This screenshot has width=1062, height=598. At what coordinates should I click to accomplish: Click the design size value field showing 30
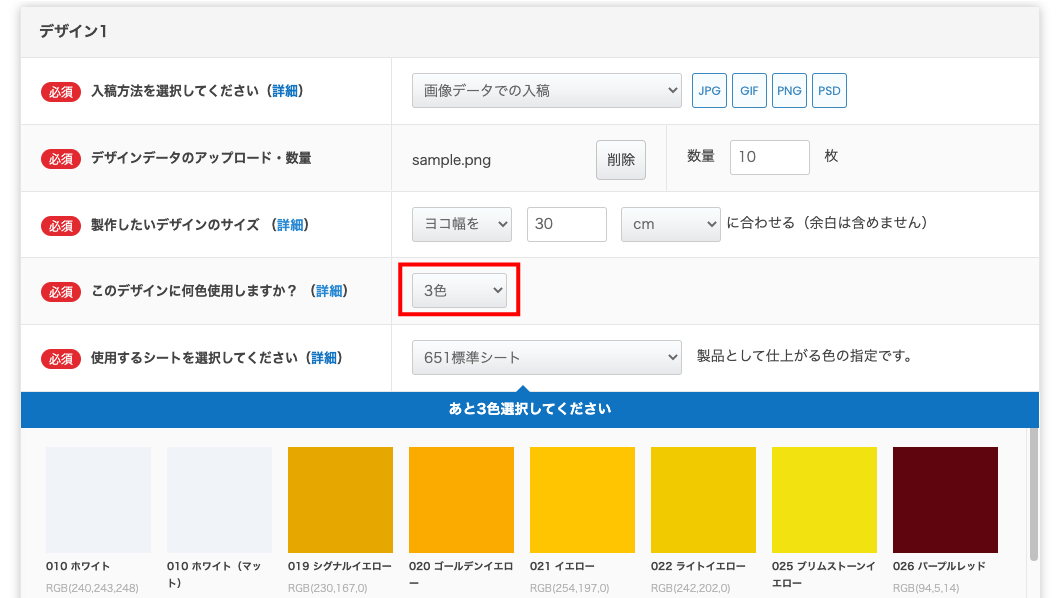[x=566, y=224]
